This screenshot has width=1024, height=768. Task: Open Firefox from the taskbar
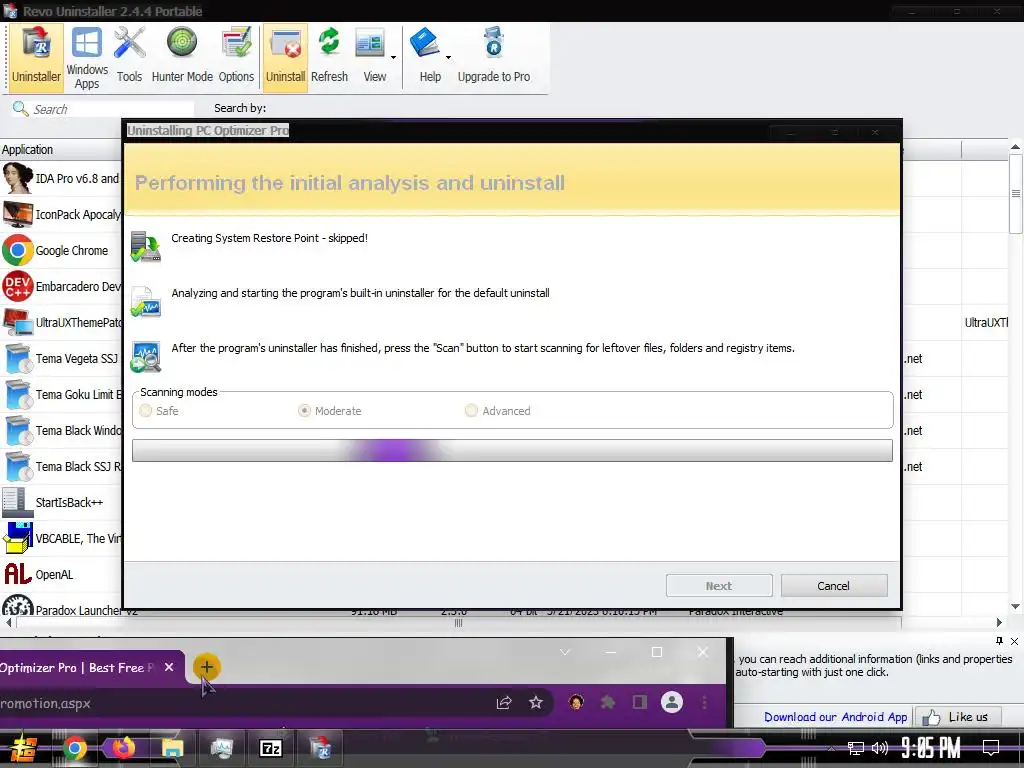tap(123, 748)
